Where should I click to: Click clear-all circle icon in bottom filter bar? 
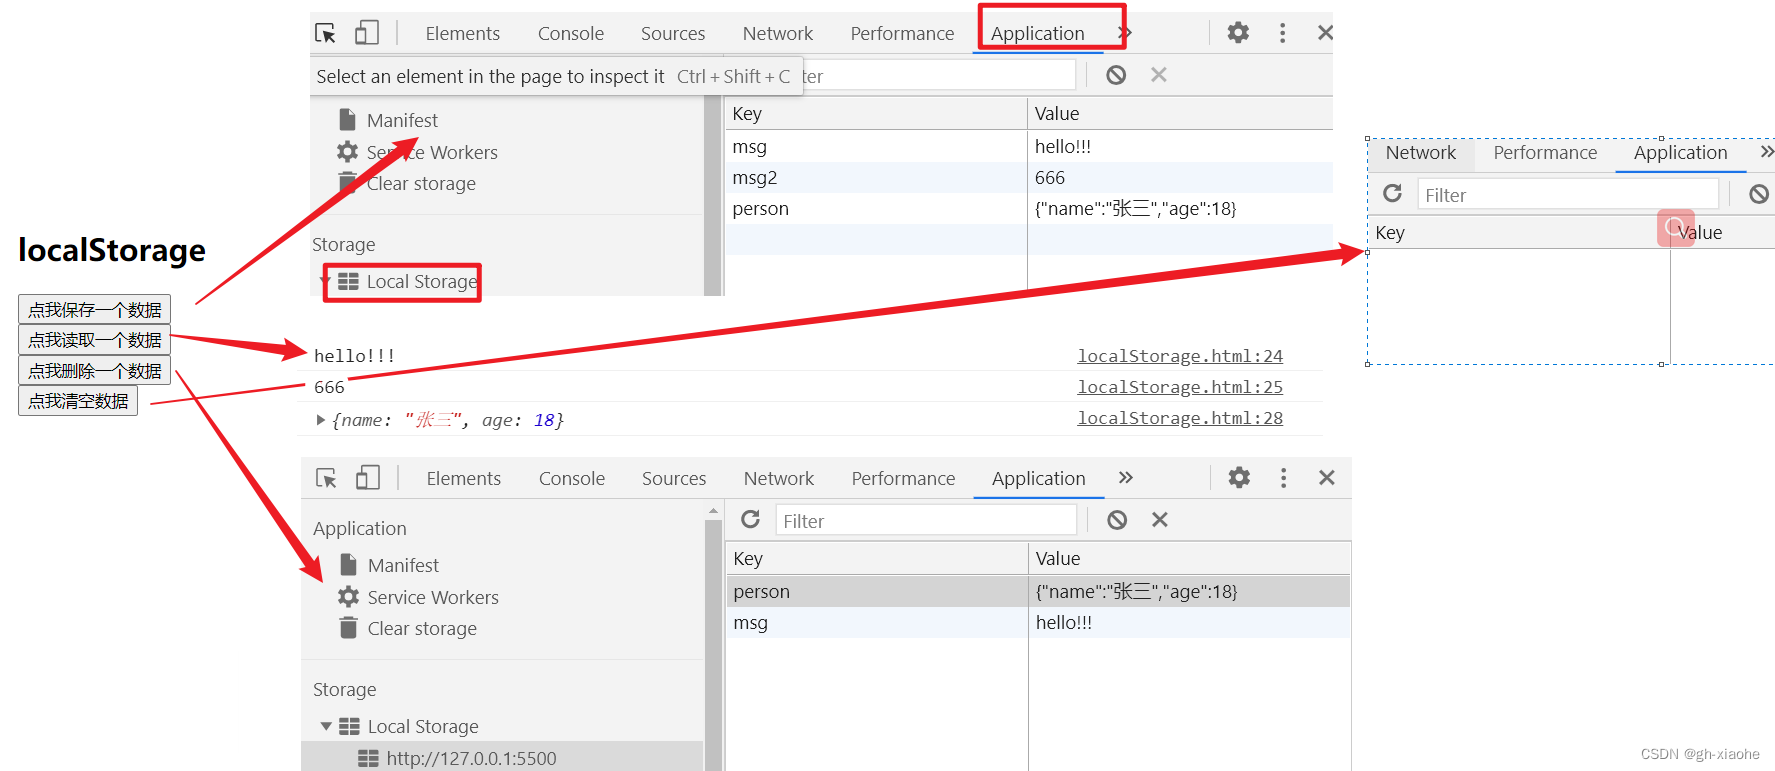coord(1117,520)
